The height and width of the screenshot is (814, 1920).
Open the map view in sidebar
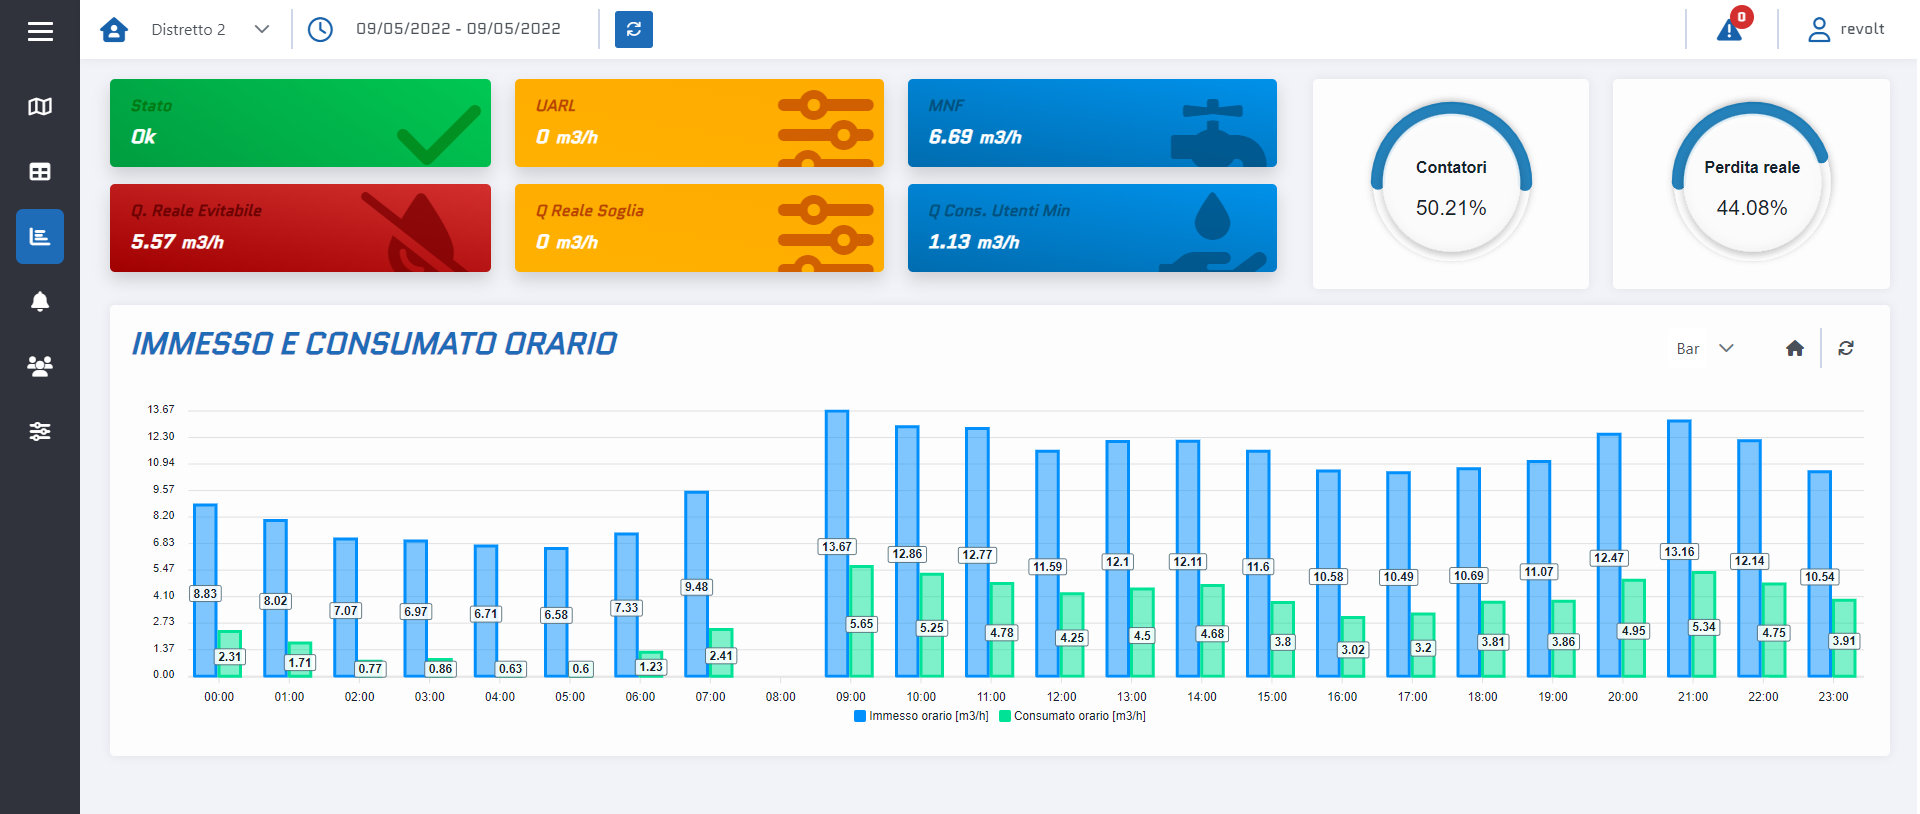pyautogui.click(x=40, y=107)
